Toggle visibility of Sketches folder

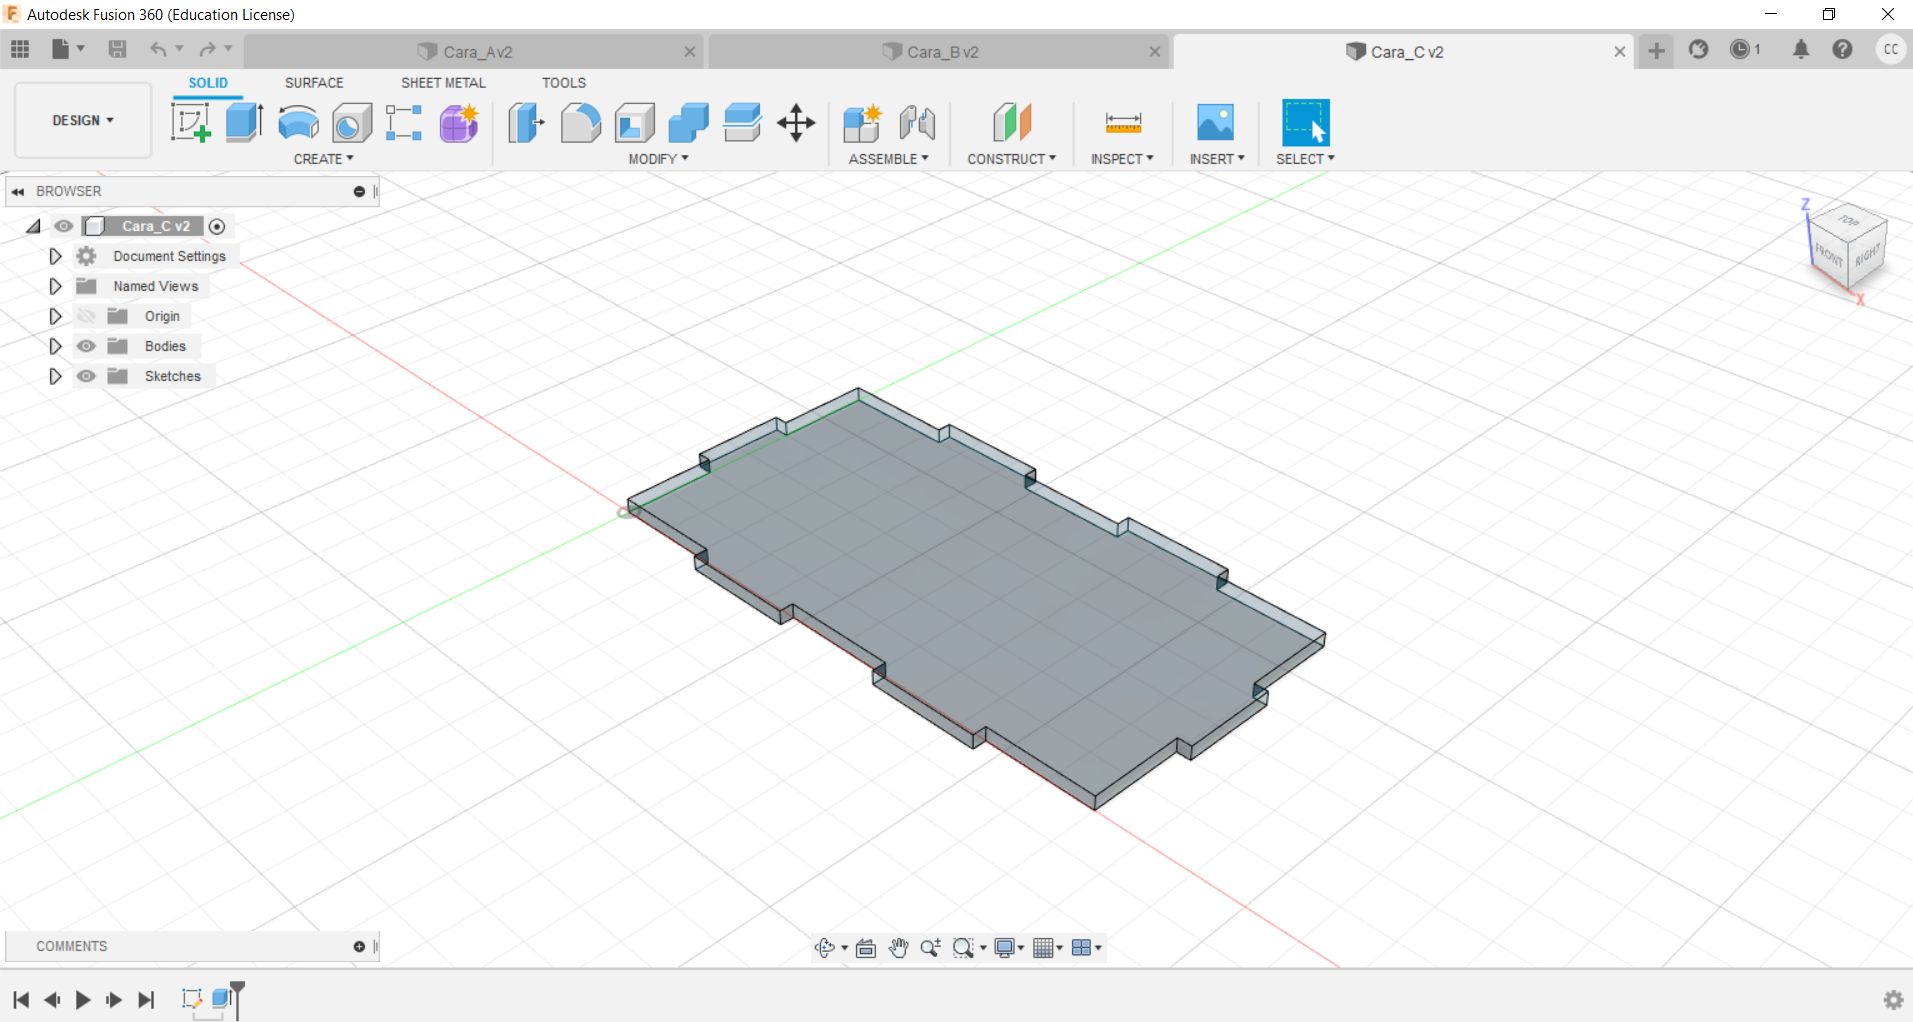click(87, 376)
